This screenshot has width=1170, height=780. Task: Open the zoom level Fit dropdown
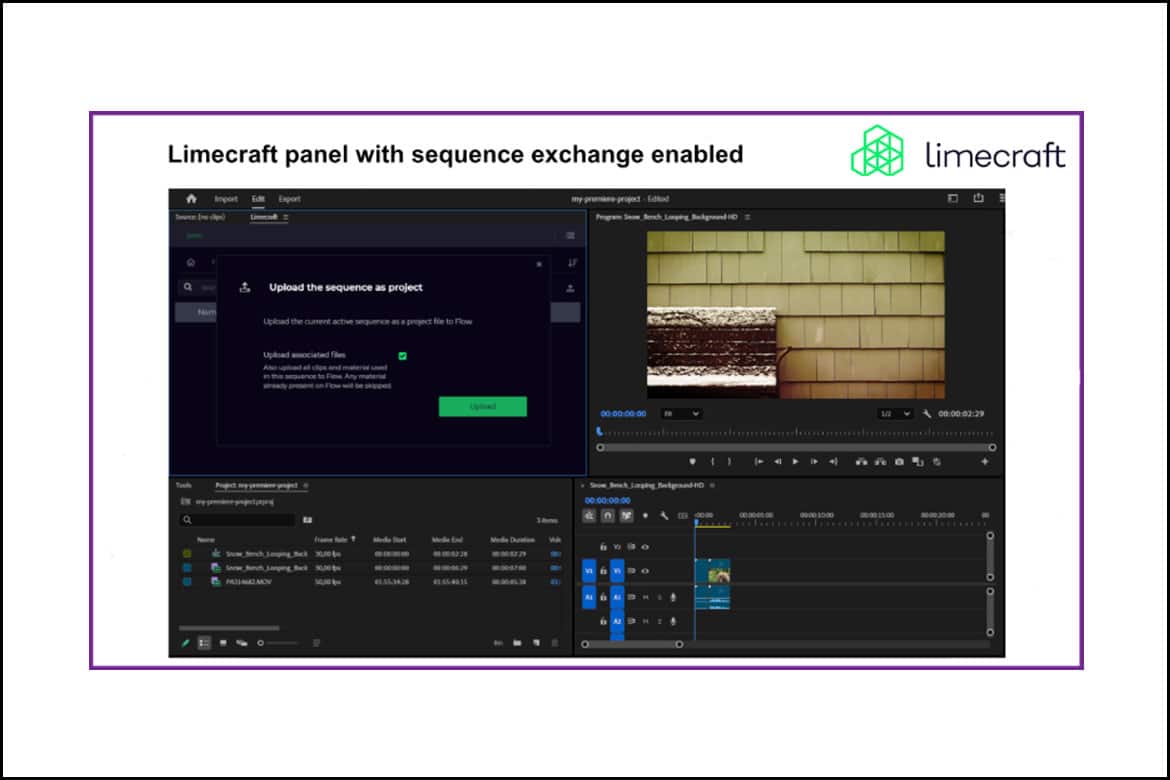pyautogui.click(x=682, y=414)
